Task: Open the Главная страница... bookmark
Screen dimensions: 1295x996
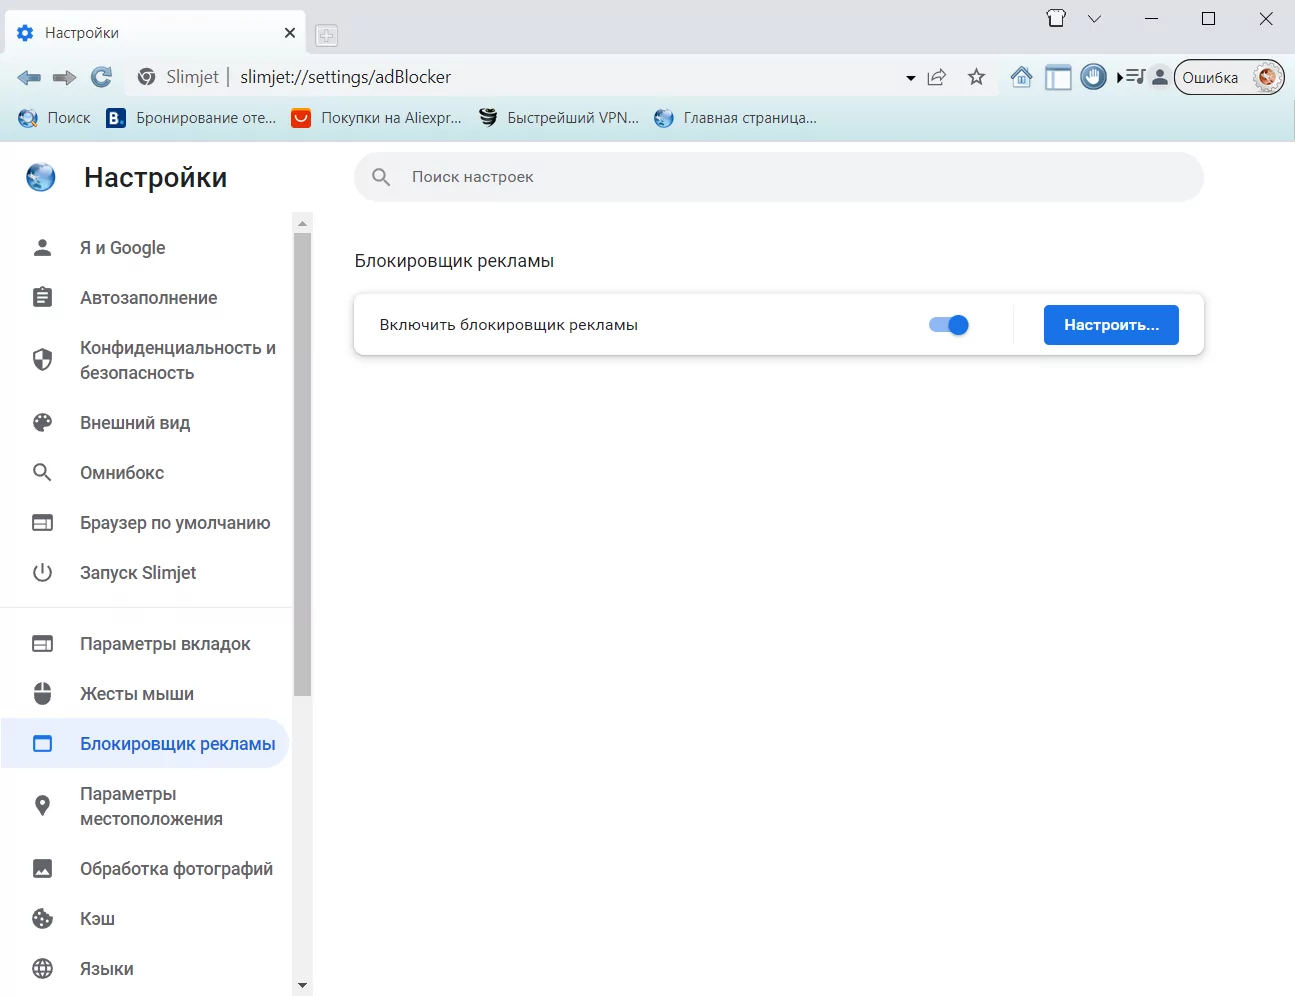Action: [x=736, y=118]
